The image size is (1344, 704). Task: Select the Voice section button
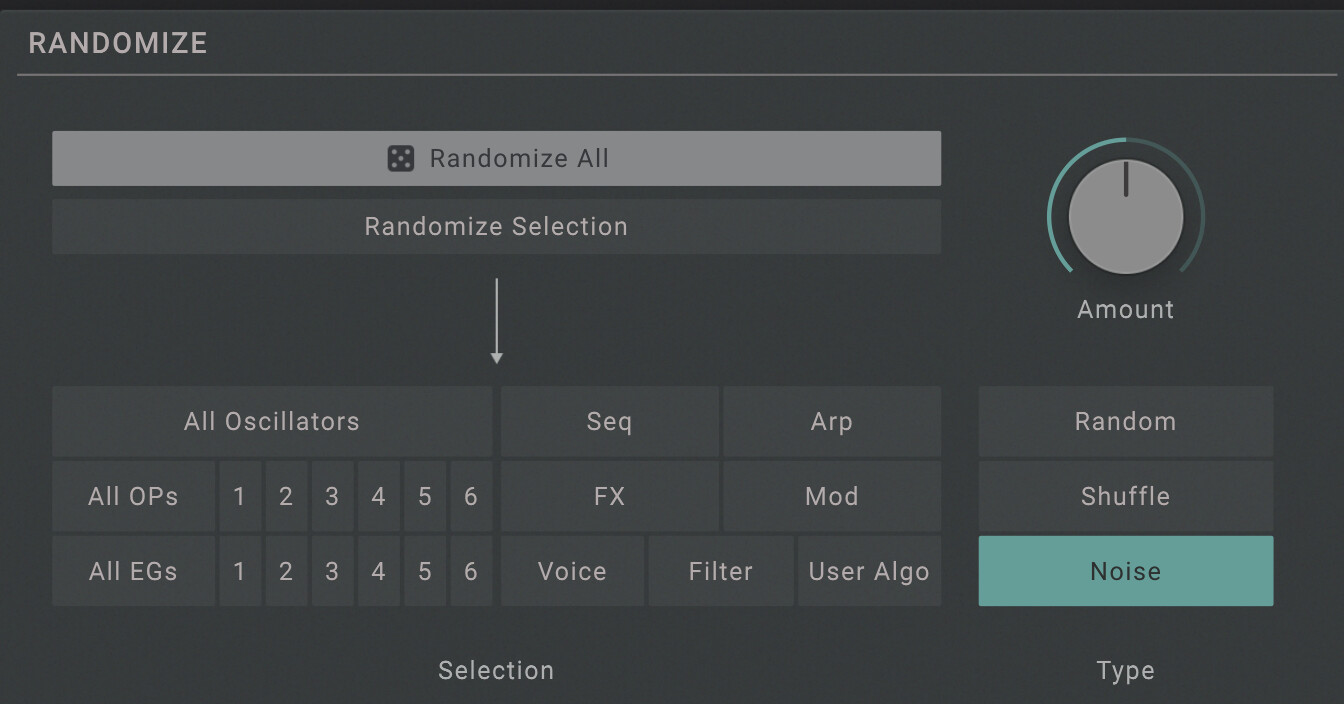click(x=572, y=571)
